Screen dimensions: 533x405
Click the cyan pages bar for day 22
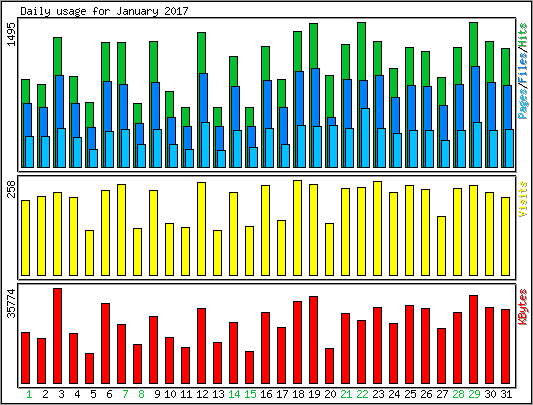365,138
